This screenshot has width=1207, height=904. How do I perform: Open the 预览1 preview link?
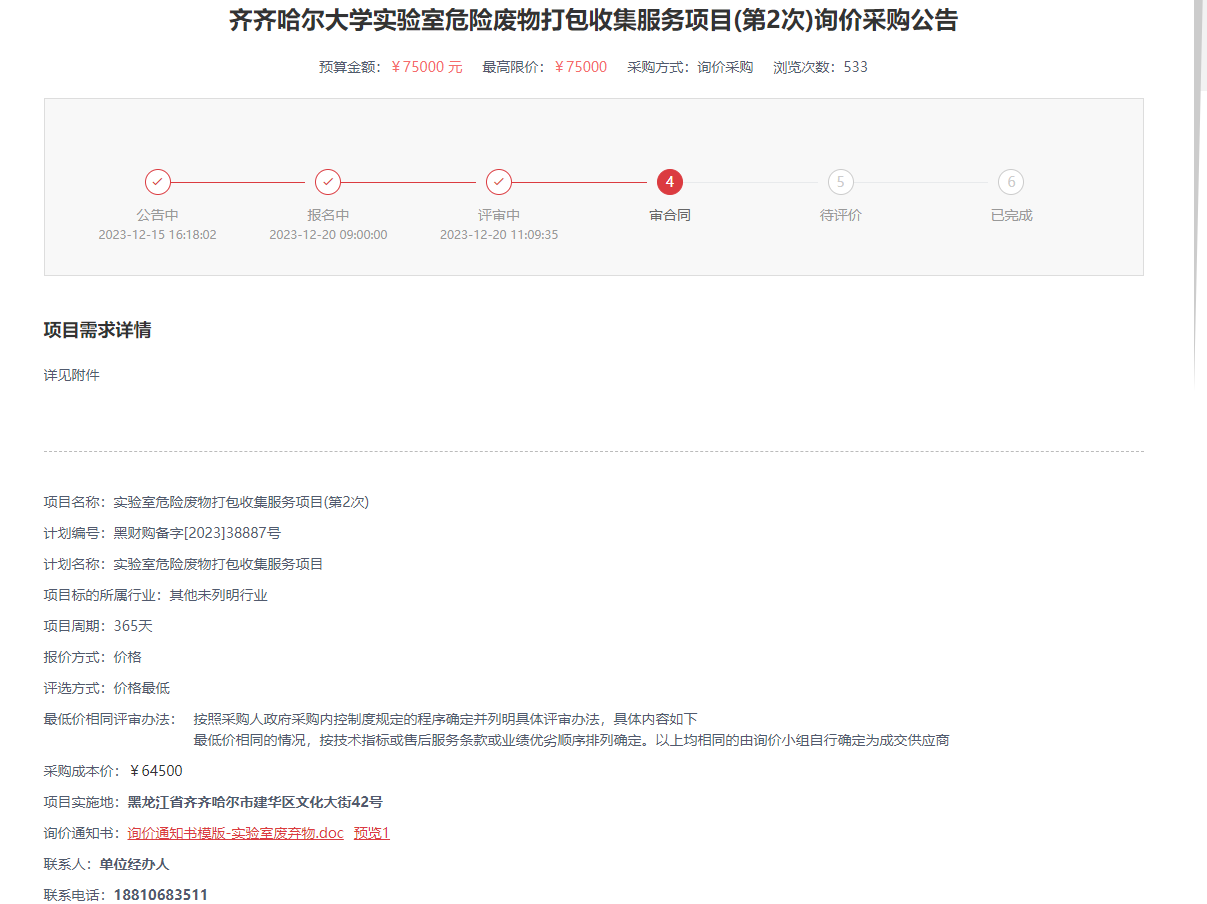click(371, 833)
